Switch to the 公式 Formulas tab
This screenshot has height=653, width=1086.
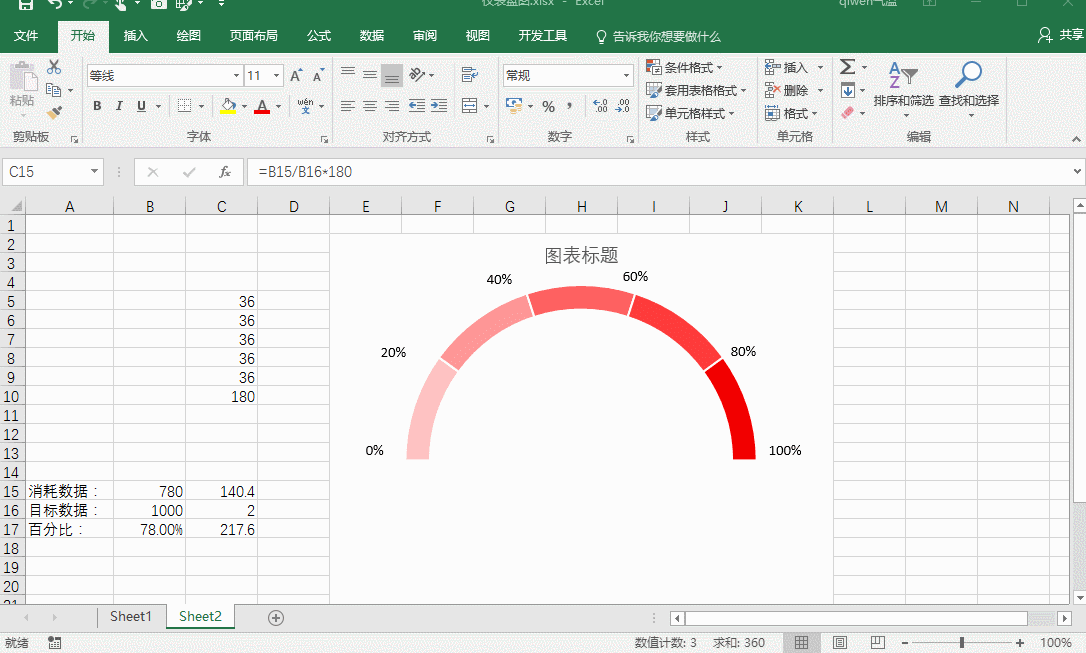coord(319,35)
